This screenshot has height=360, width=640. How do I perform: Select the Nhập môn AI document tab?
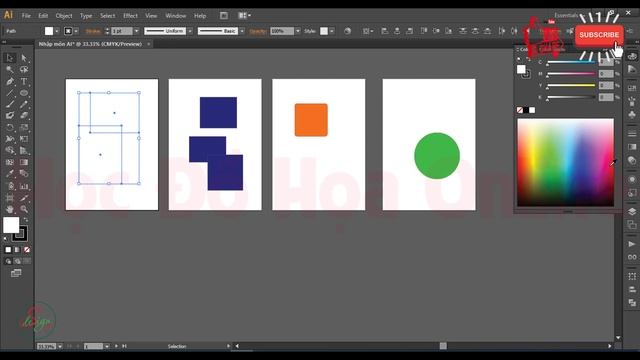[90, 44]
